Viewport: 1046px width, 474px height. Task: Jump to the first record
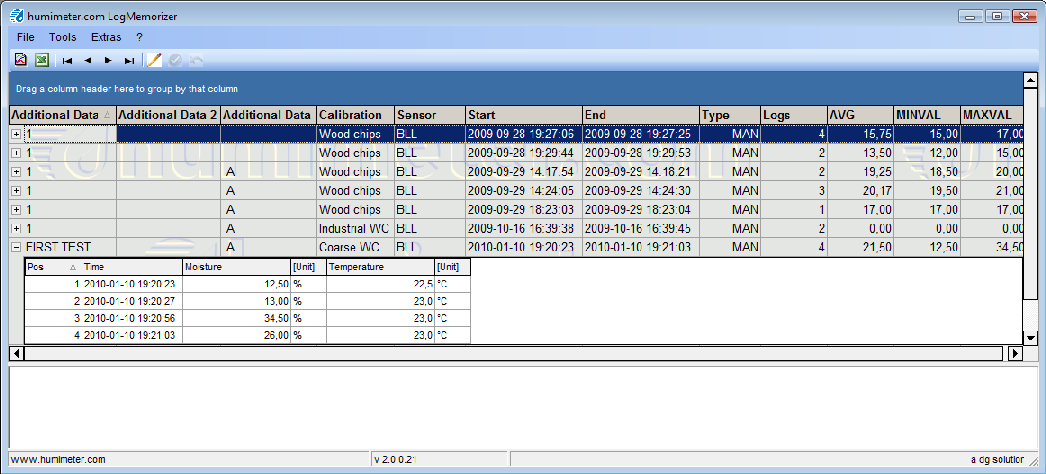click(67, 61)
